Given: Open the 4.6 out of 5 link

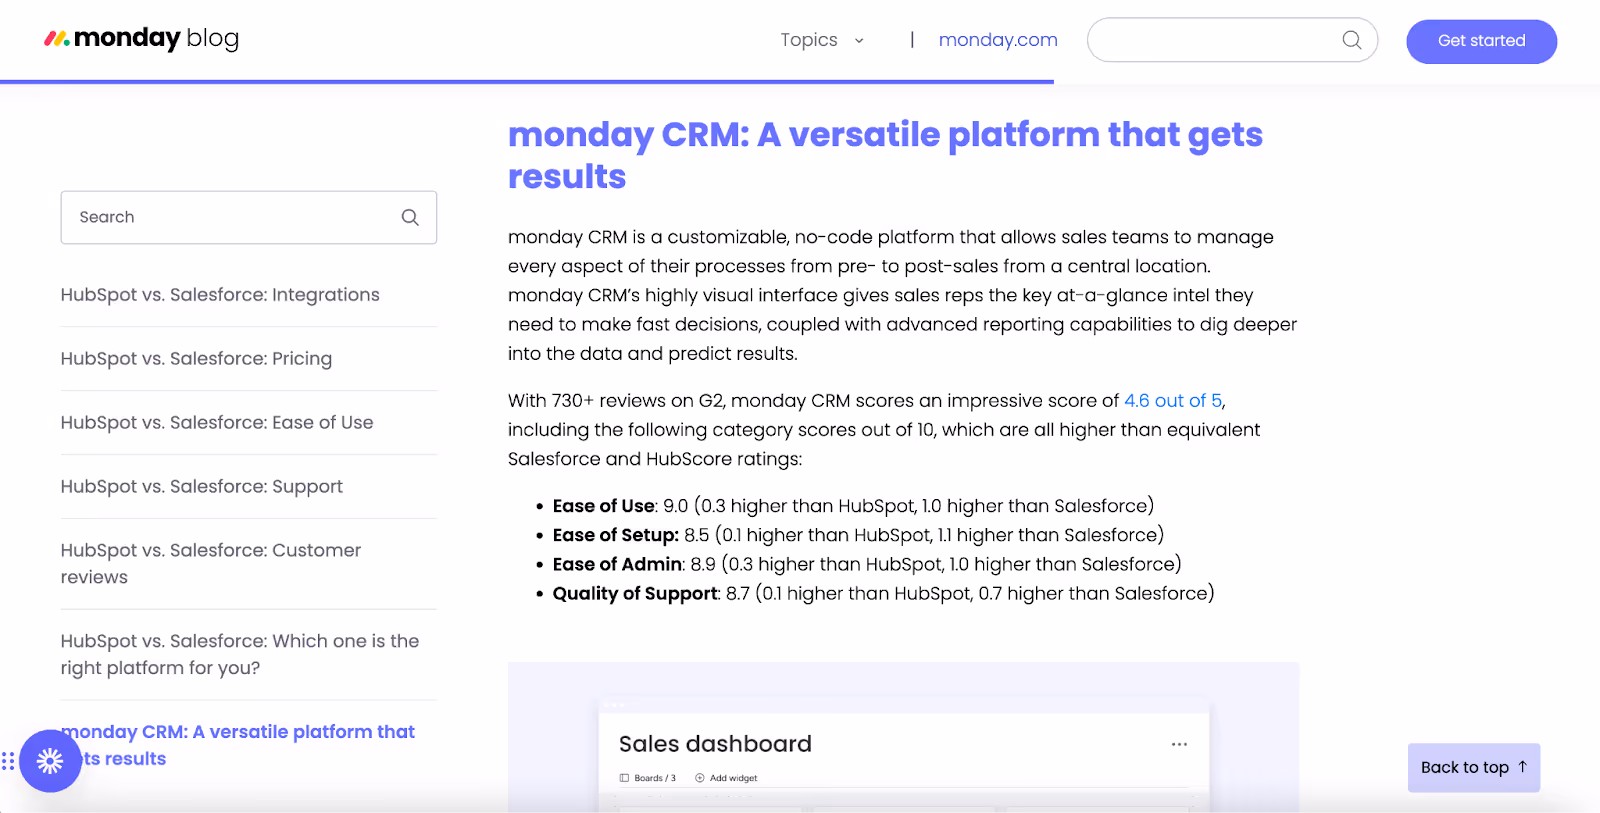Looking at the screenshot, I should tap(1173, 401).
